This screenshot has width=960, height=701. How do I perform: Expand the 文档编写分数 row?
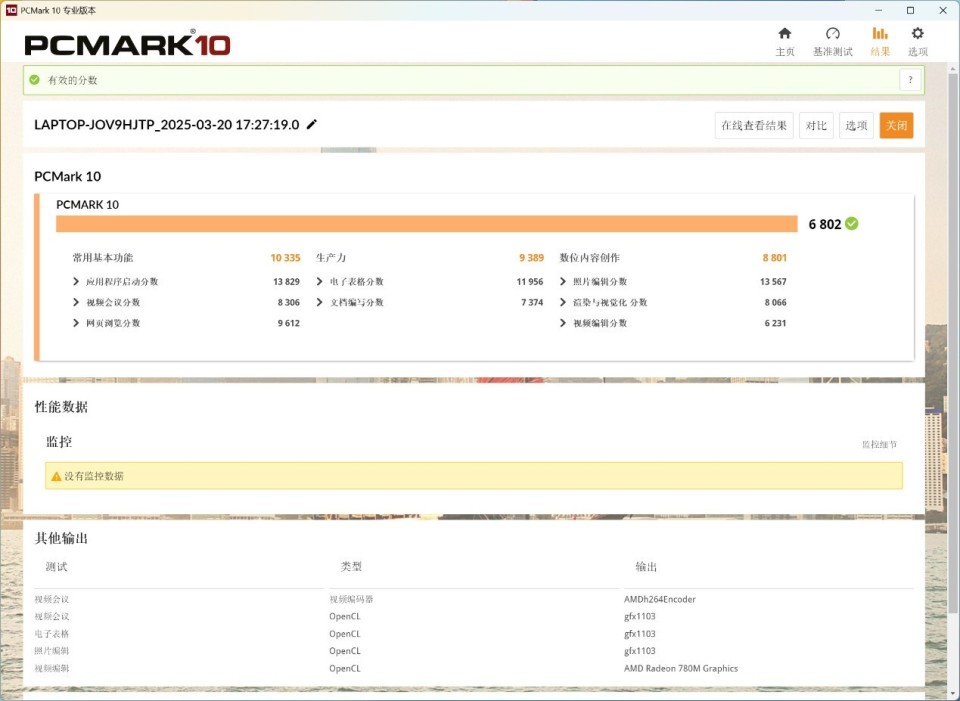point(320,302)
